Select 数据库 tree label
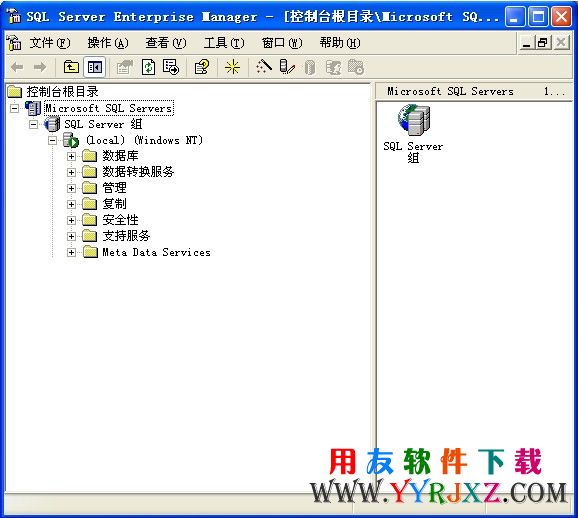Viewport: 578px width, 518px height. pos(120,156)
